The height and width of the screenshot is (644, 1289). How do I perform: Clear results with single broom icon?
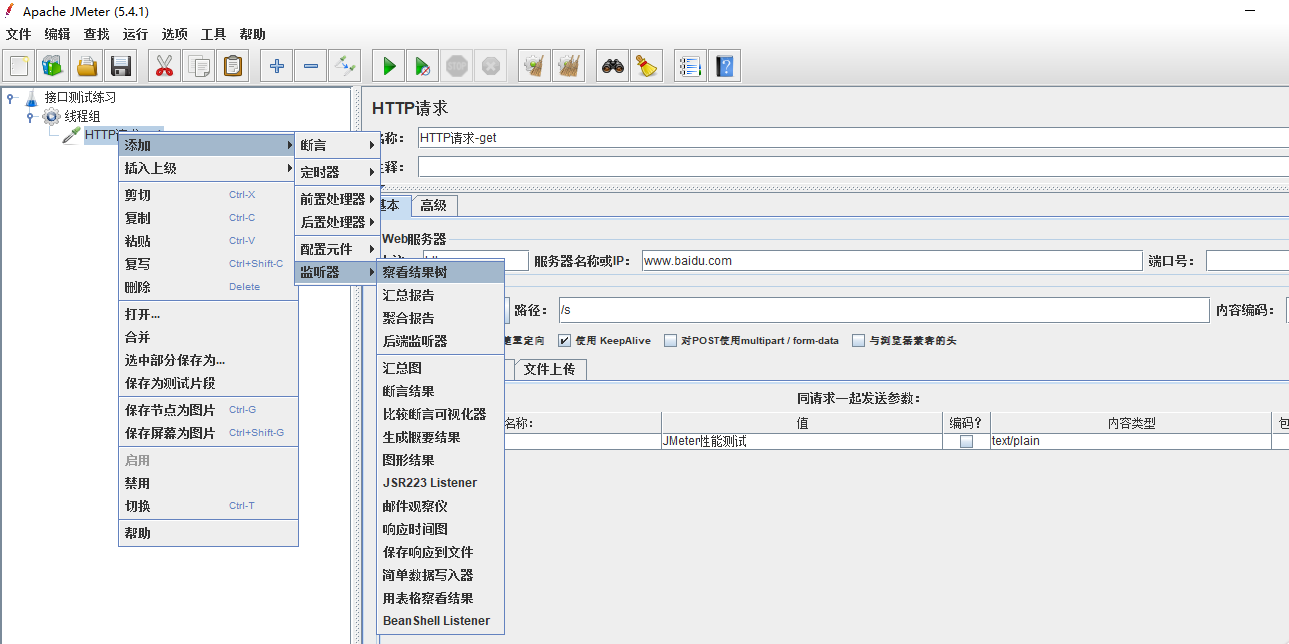coord(535,66)
